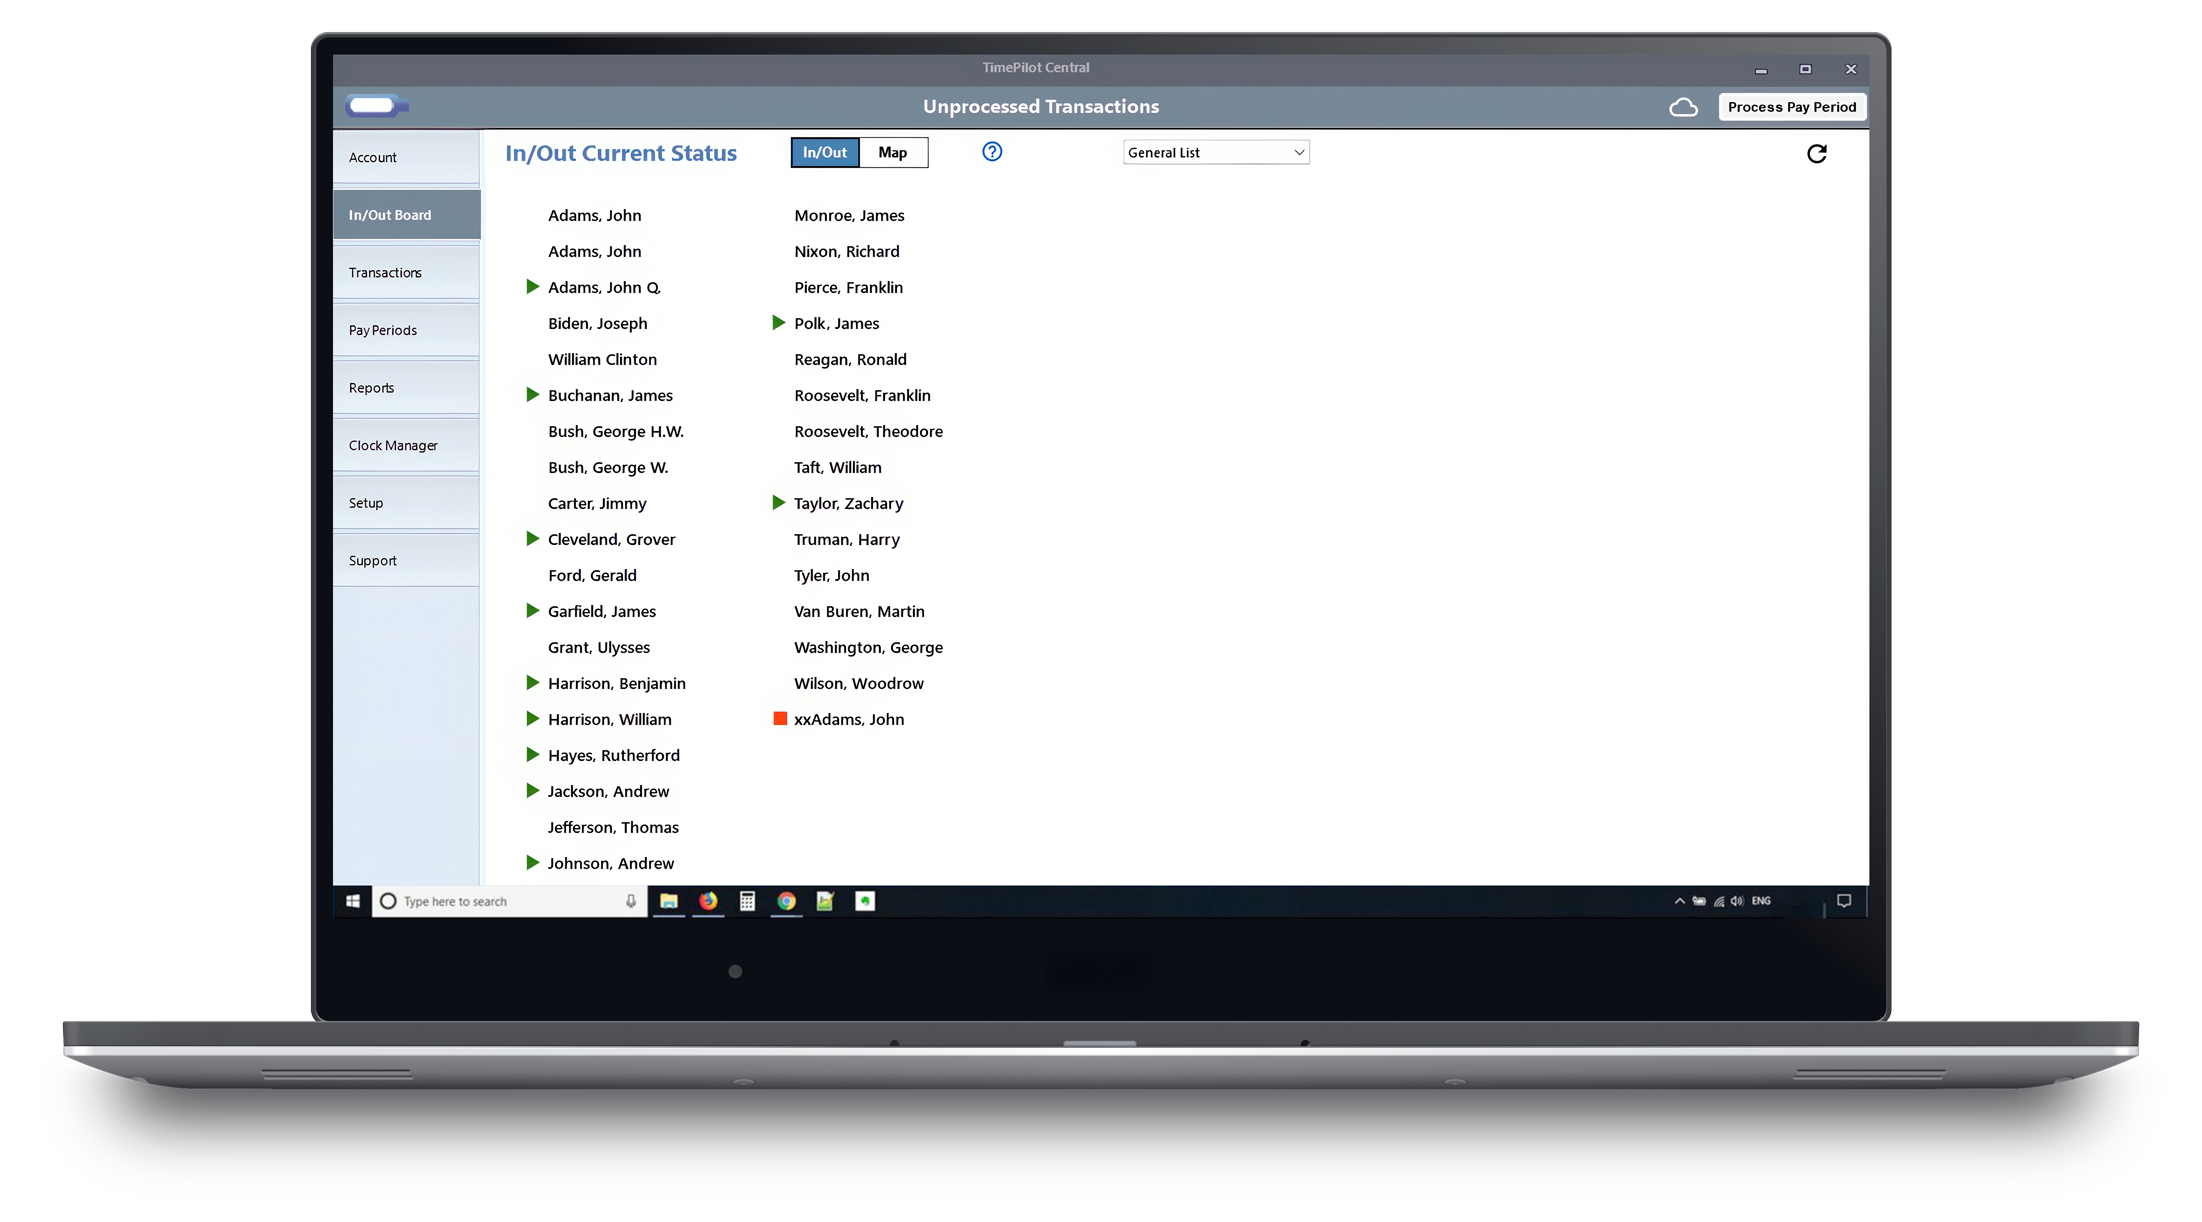Screen dimensions: 2202x1222
Task: Click the red square beside xxAdams, John
Action: point(780,719)
